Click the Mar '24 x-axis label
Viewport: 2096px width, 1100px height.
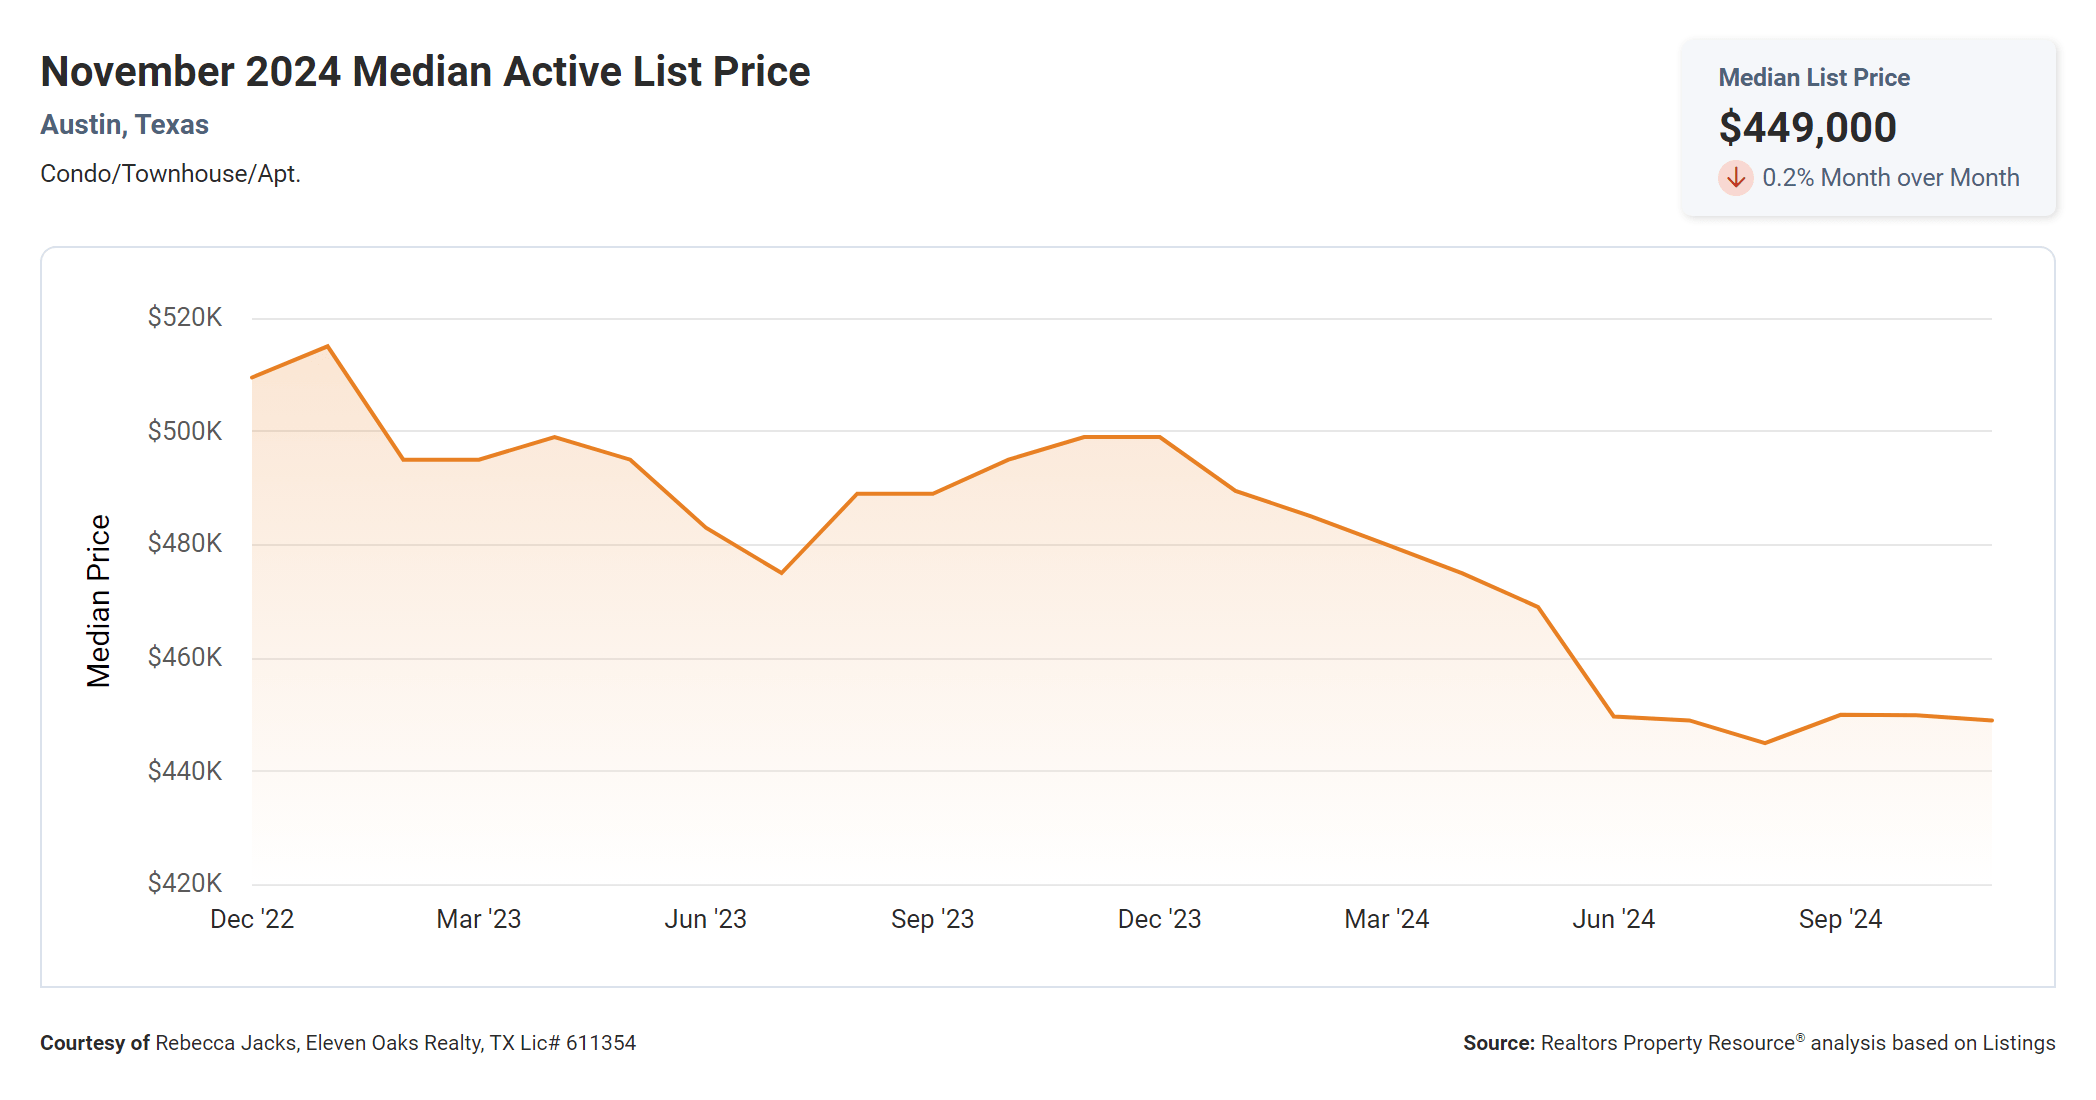tap(1386, 919)
